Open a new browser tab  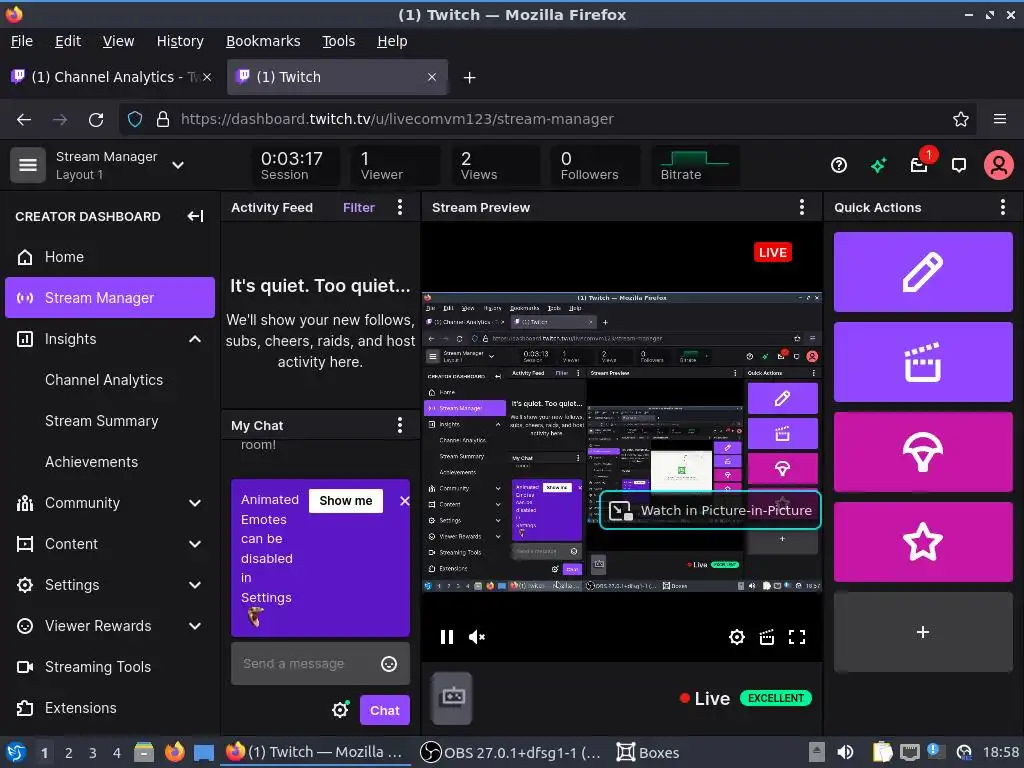click(469, 78)
